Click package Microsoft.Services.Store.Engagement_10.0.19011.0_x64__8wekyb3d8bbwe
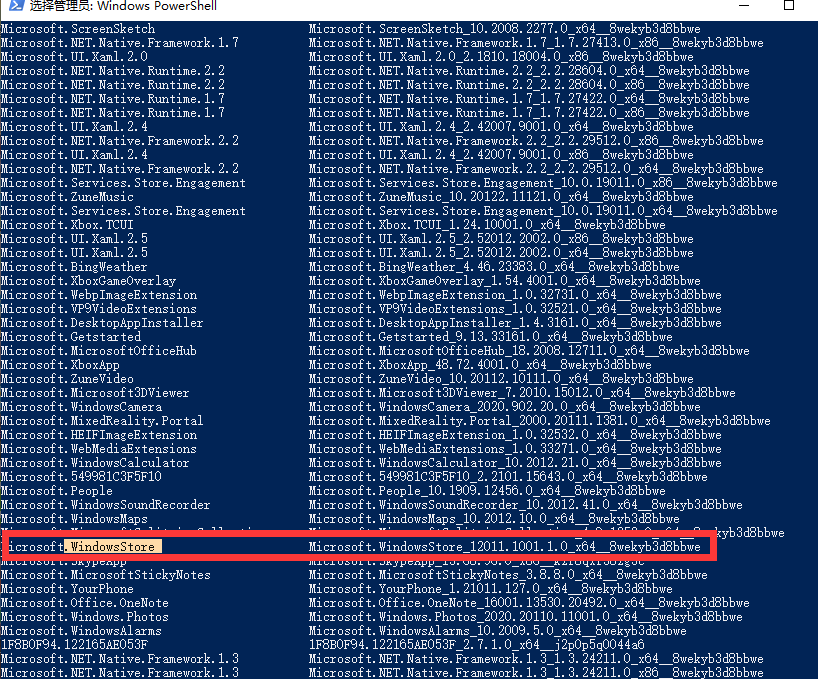Image resolution: width=818 pixels, height=679 pixels. tap(543, 211)
